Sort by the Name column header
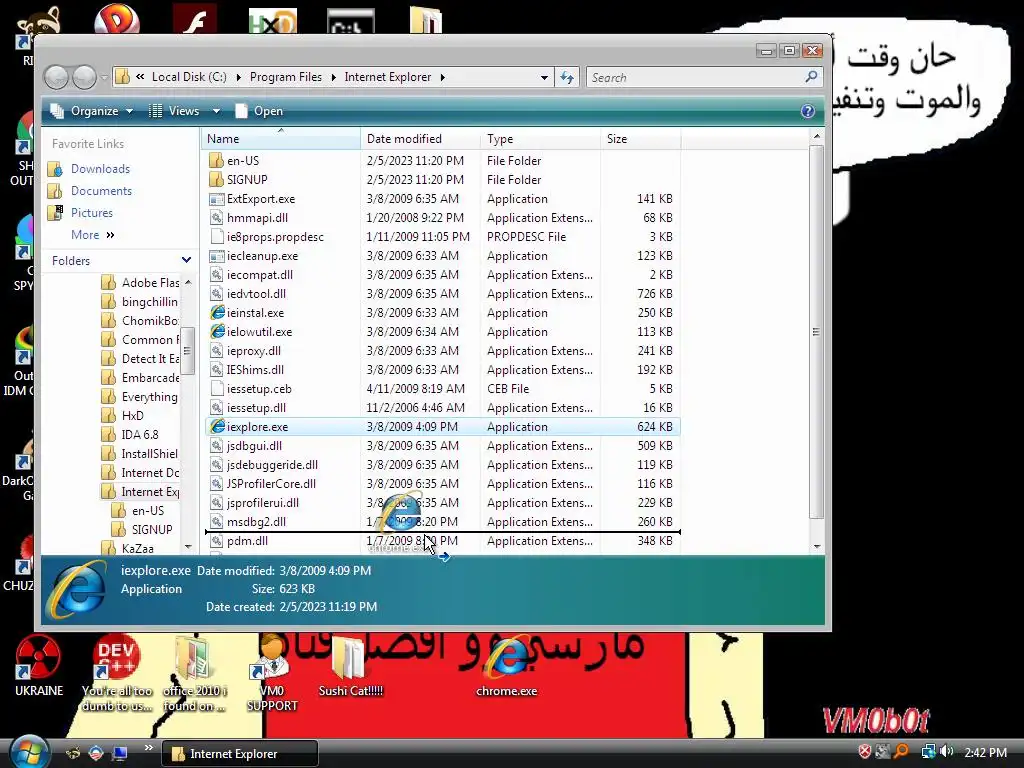 point(281,139)
